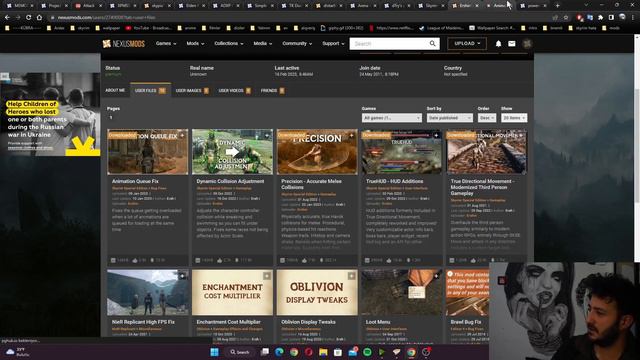Open the Oblivion Display Tweaks thumbnail
Screen dimensions: 640x360
point(317,292)
